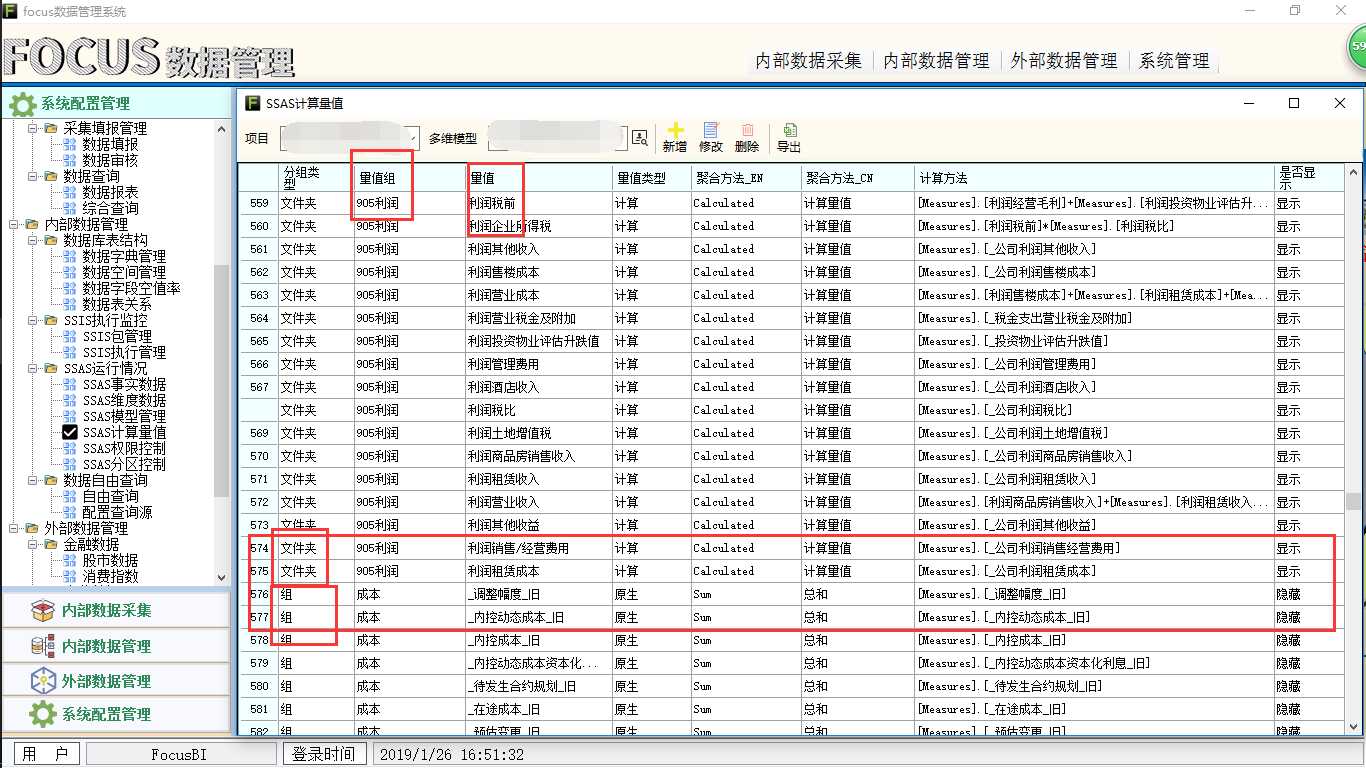Collapse the 数据库表结构 folder
This screenshot has height=768, width=1366.
click(32, 240)
